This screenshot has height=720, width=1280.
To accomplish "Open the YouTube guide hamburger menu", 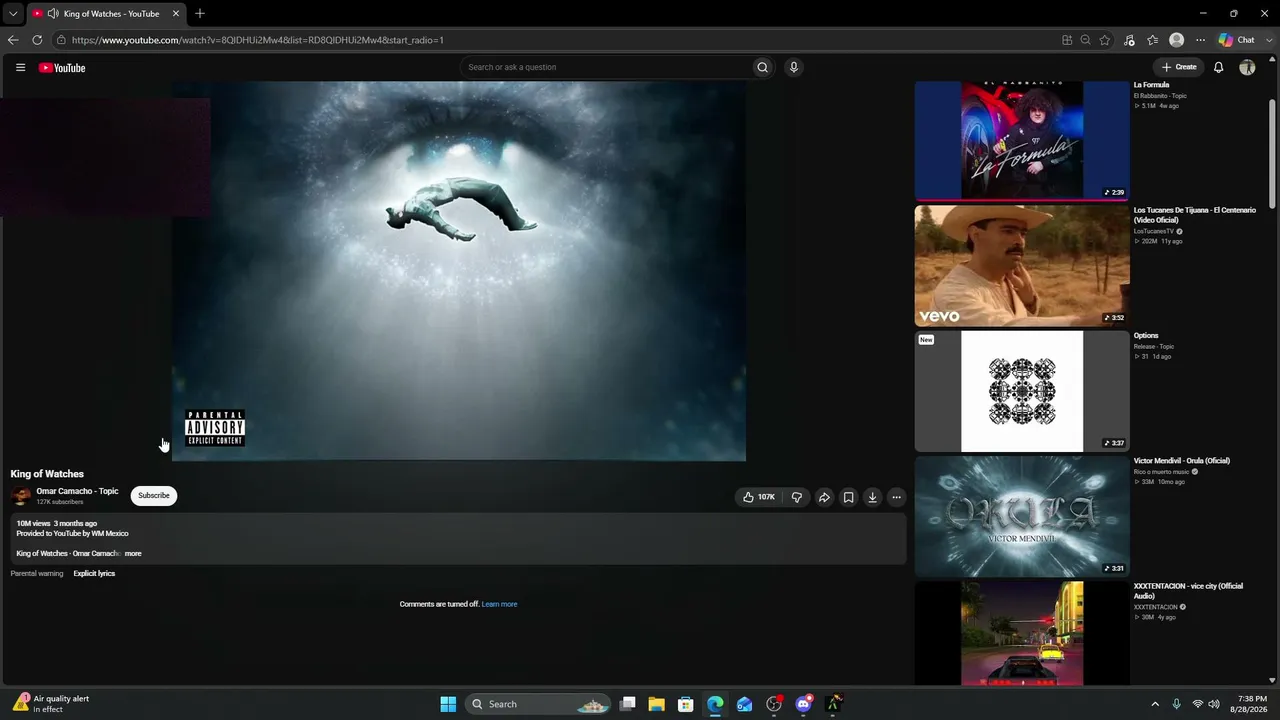I will click(x=20, y=67).
